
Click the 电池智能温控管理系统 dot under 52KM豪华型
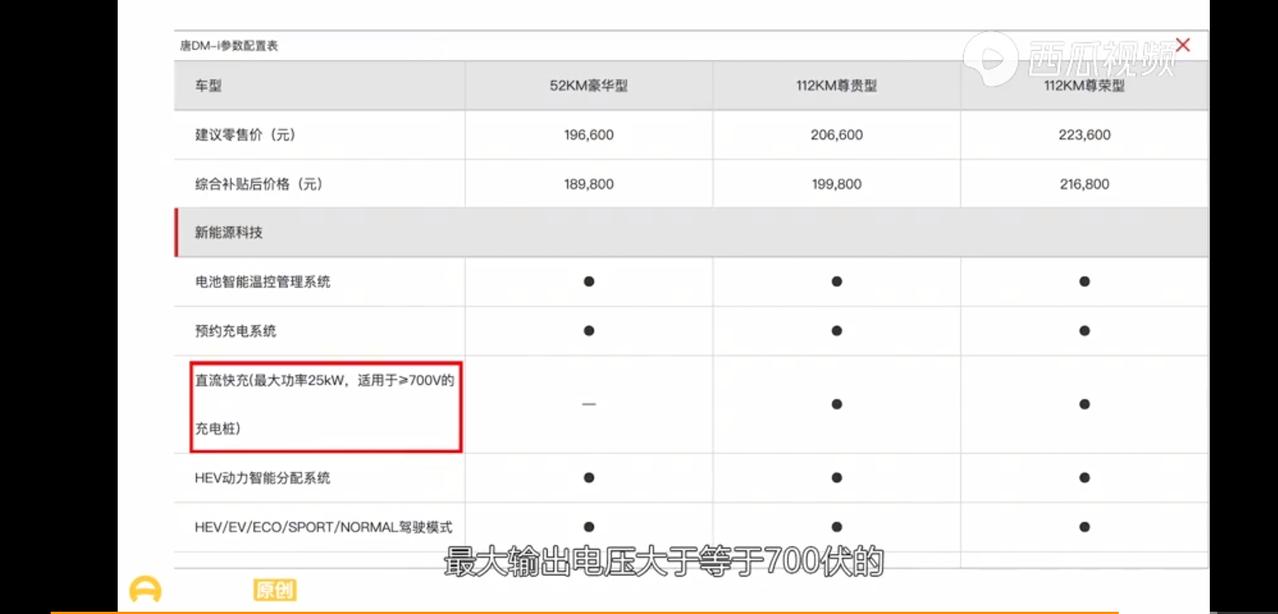[x=589, y=282]
